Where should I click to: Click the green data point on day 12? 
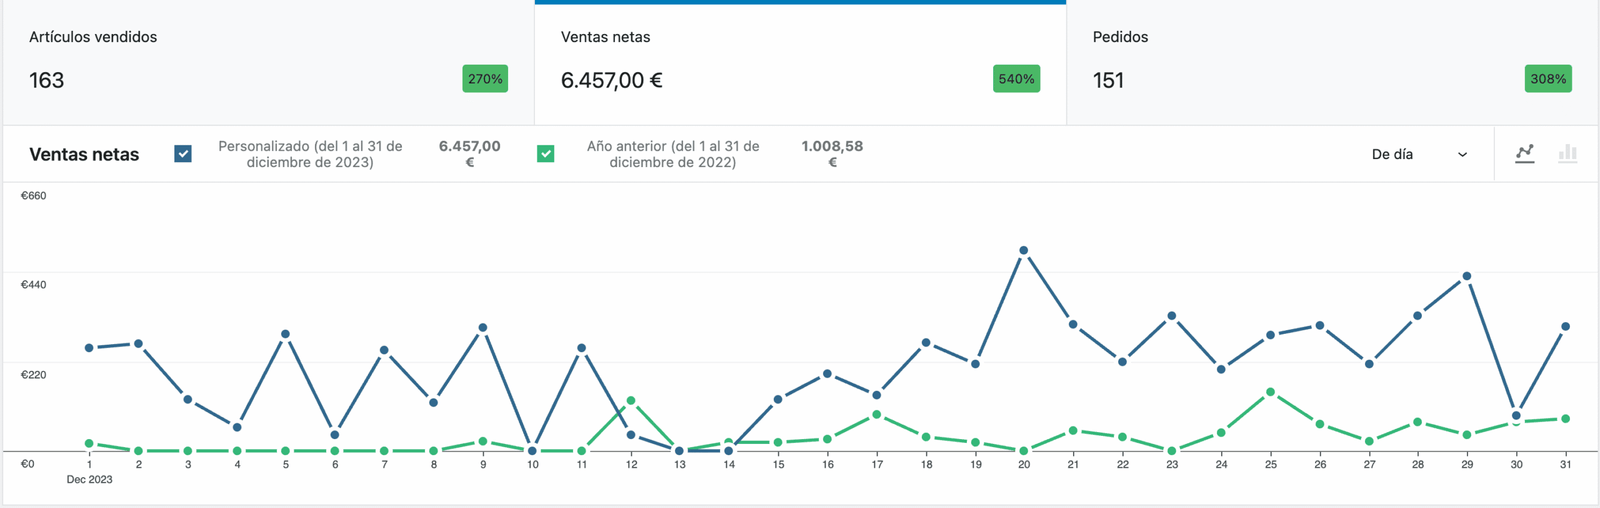click(631, 401)
